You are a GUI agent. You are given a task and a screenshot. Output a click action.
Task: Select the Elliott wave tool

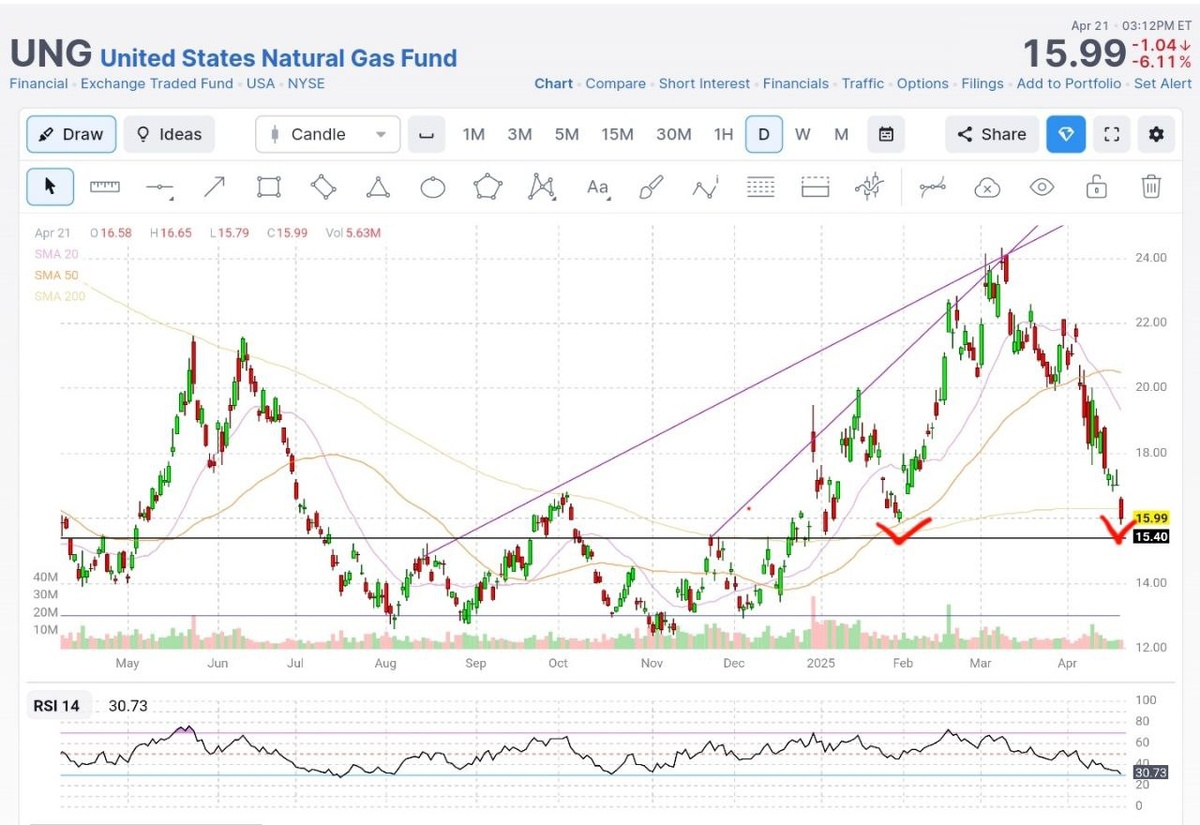coord(706,186)
